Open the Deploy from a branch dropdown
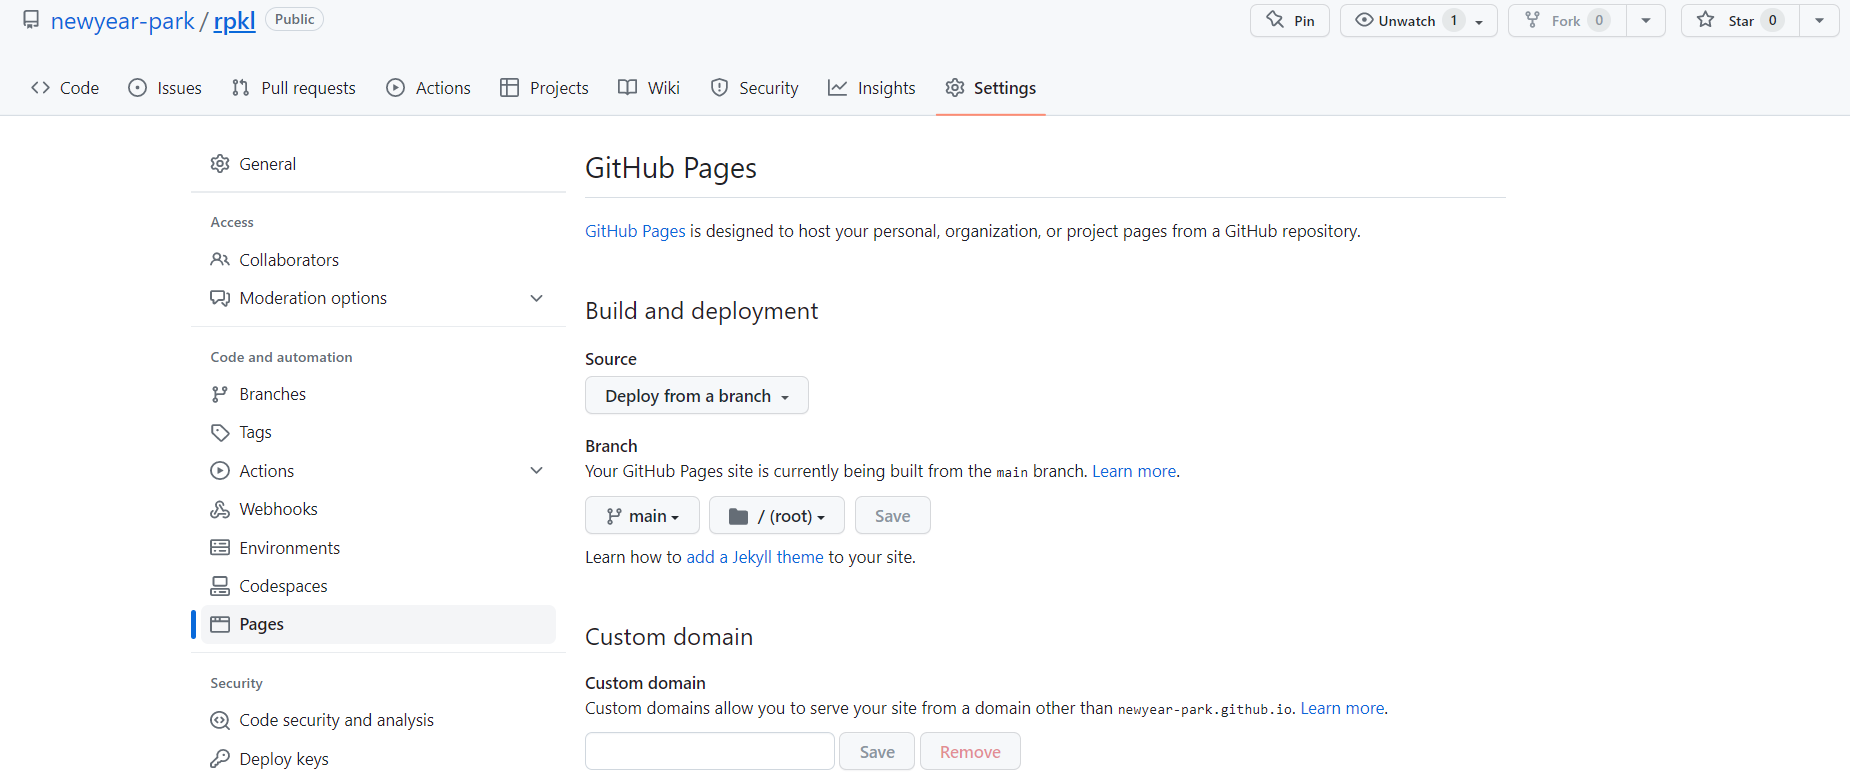This screenshot has height=775, width=1850. pyautogui.click(x=697, y=396)
